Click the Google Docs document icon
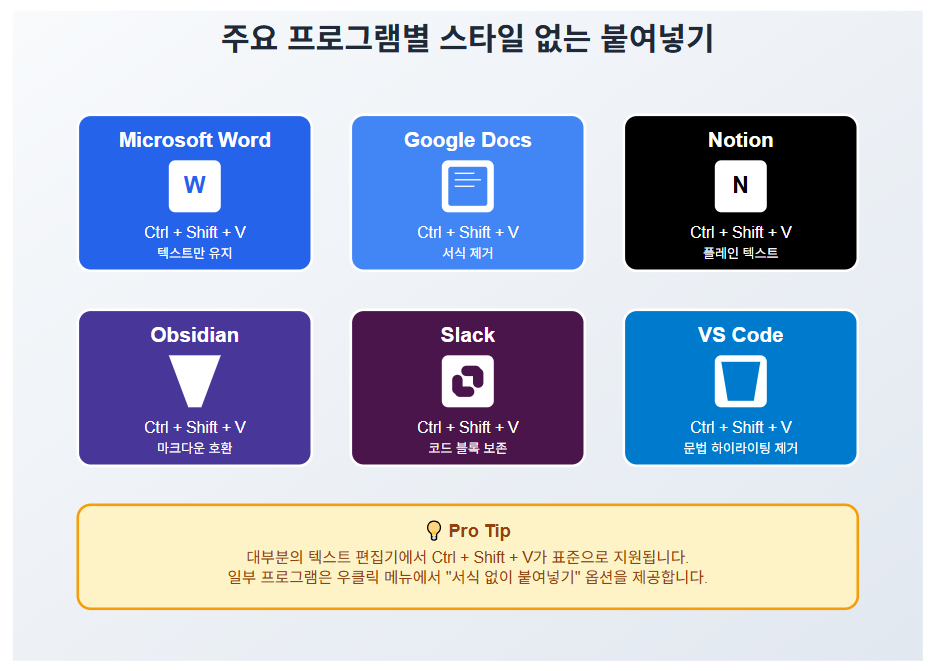This screenshot has width=939, height=671. coord(468,186)
